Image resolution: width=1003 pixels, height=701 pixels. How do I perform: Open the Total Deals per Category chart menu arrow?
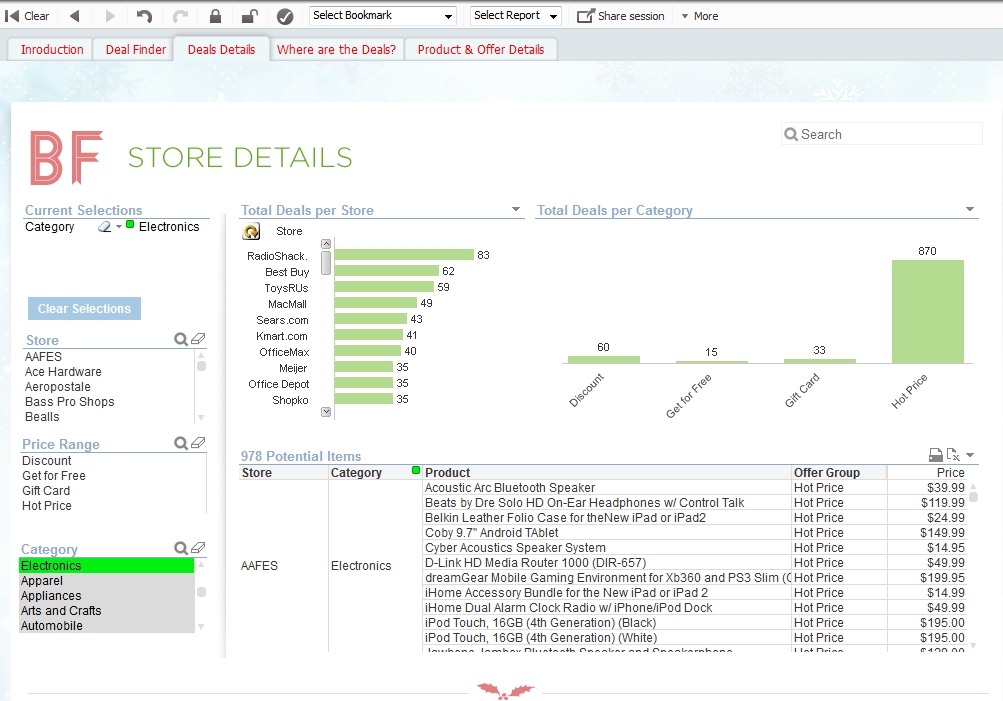[970, 209]
